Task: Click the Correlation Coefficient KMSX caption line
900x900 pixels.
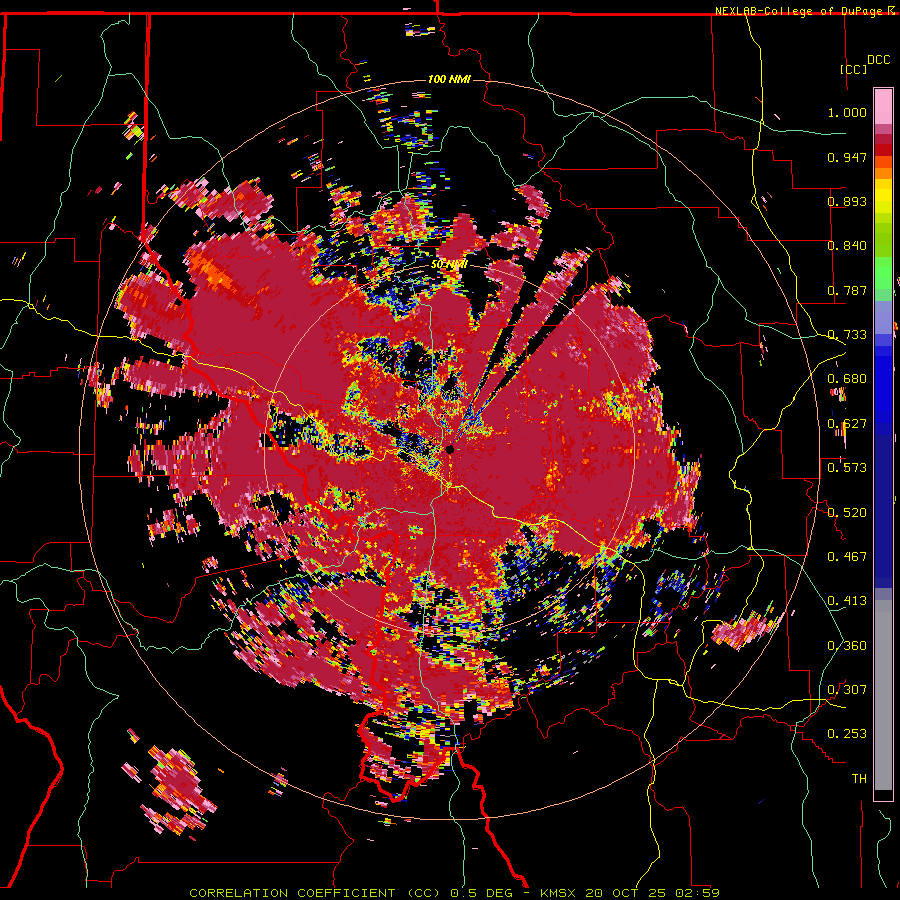Action: [x=454, y=893]
